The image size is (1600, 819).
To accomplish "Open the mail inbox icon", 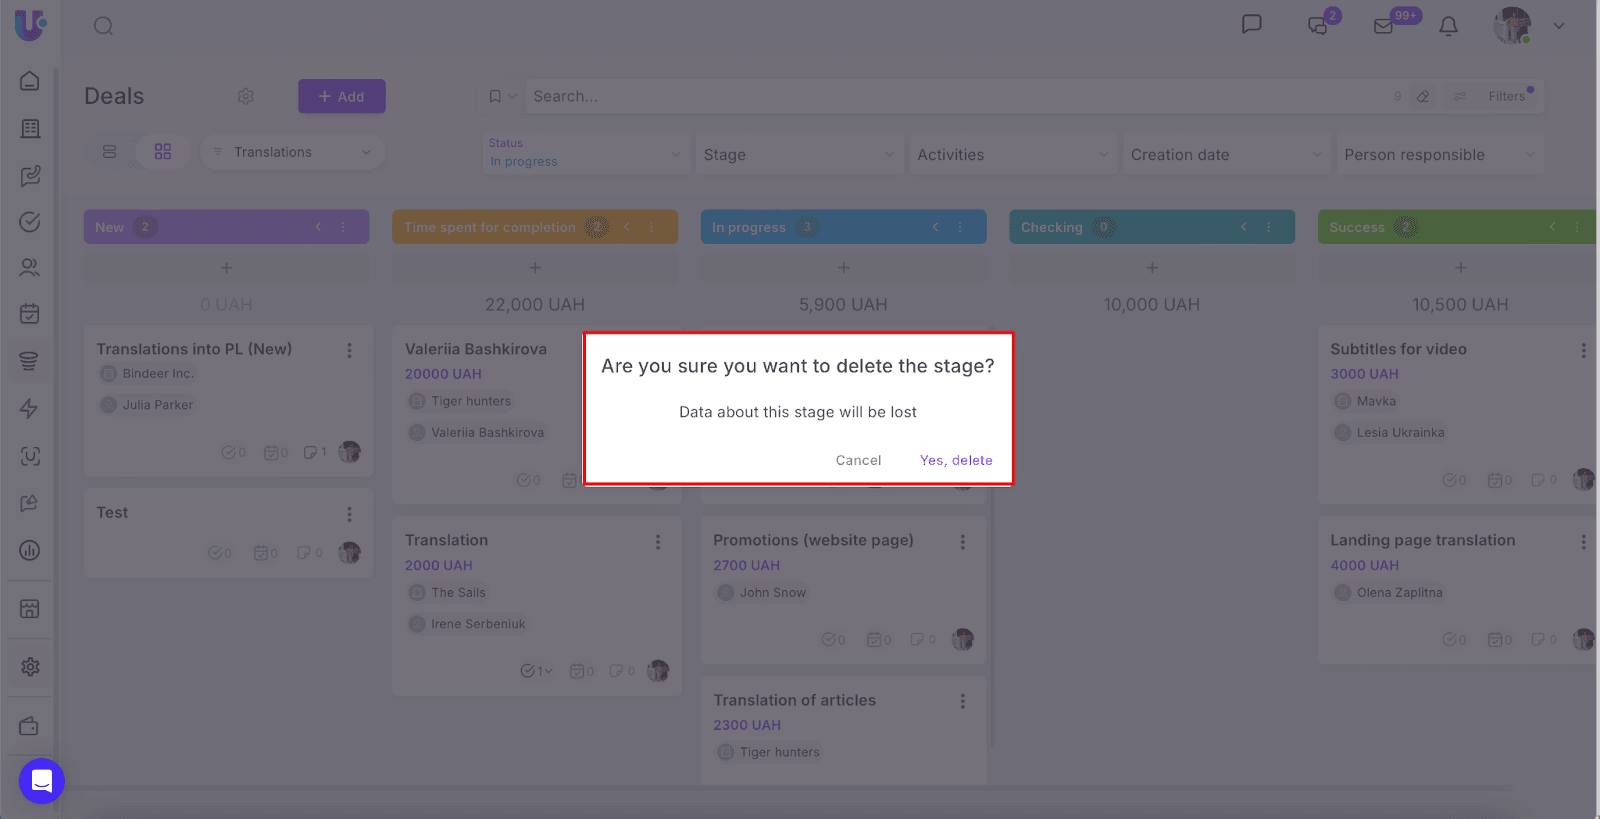I will (x=1383, y=26).
